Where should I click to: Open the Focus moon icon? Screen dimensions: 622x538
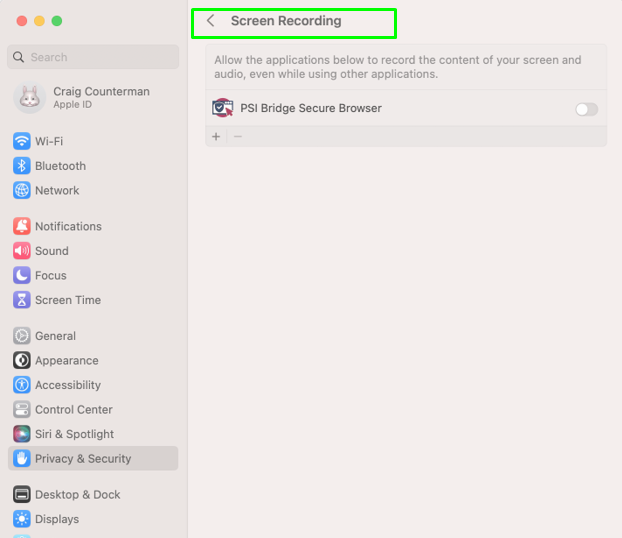tap(21, 275)
